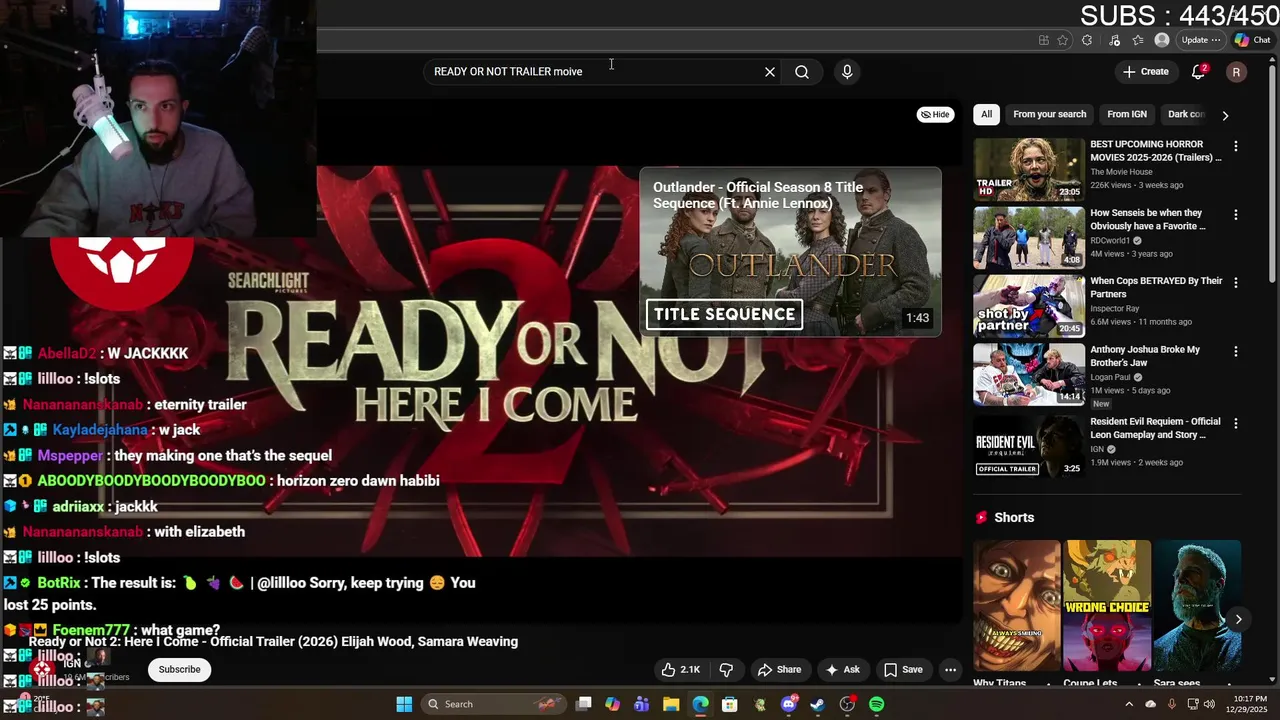Open the Sara sees short thumbnail
This screenshot has height=720, width=1280.
(1197, 606)
